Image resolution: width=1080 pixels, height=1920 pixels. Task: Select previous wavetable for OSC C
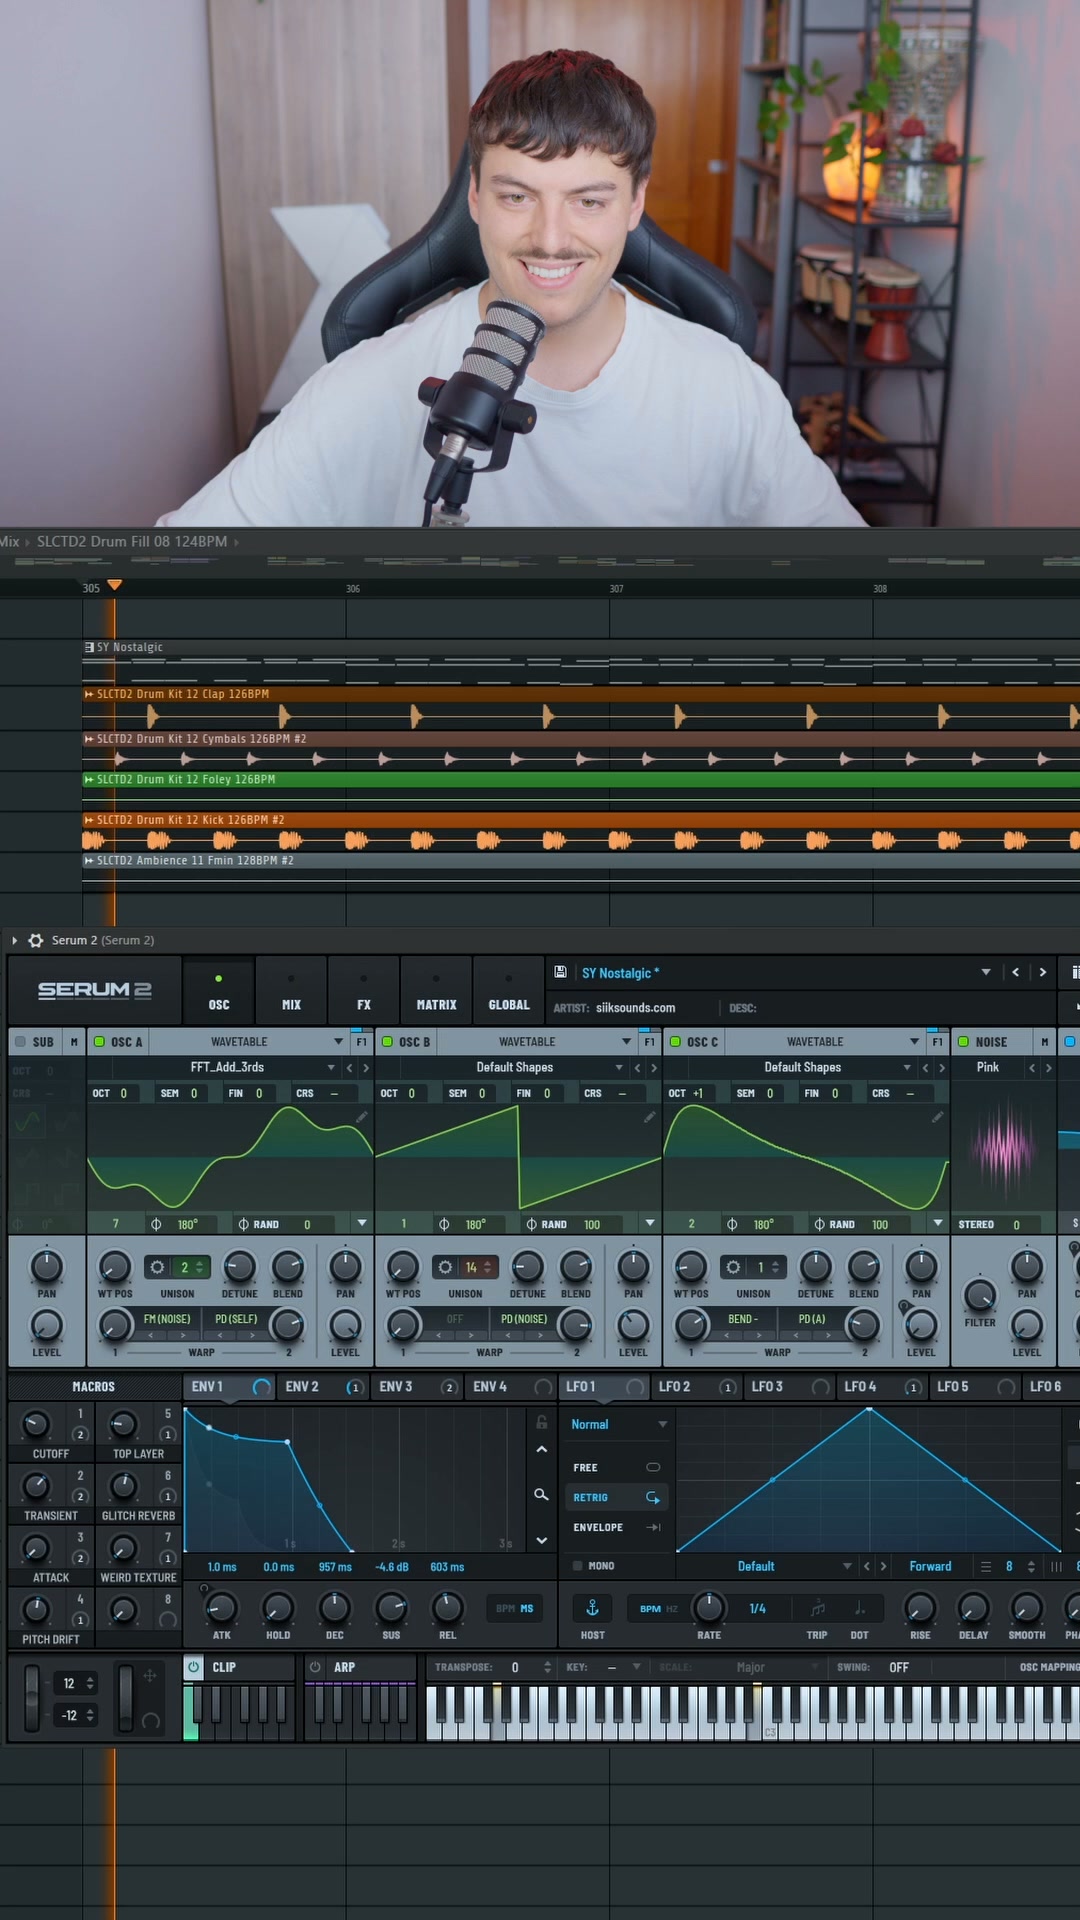pyautogui.click(x=926, y=1067)
